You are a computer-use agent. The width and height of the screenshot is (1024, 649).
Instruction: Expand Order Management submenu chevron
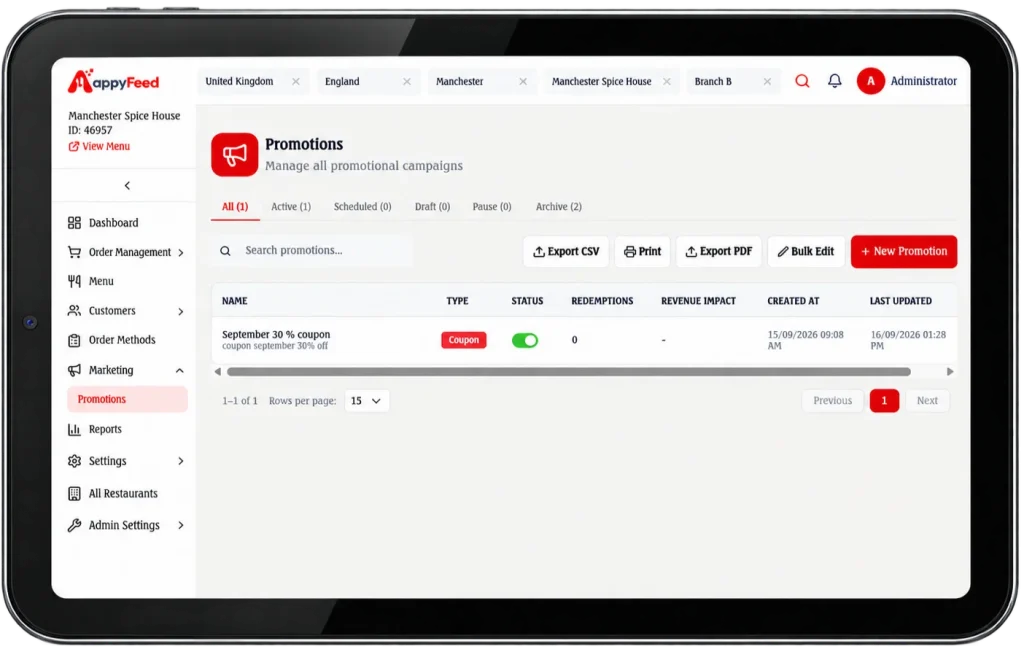181,253
